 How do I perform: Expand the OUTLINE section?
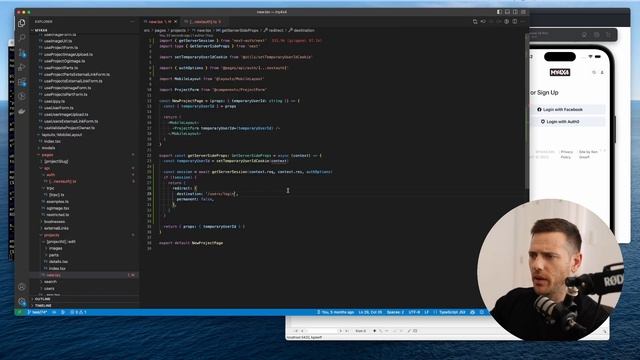42,299
